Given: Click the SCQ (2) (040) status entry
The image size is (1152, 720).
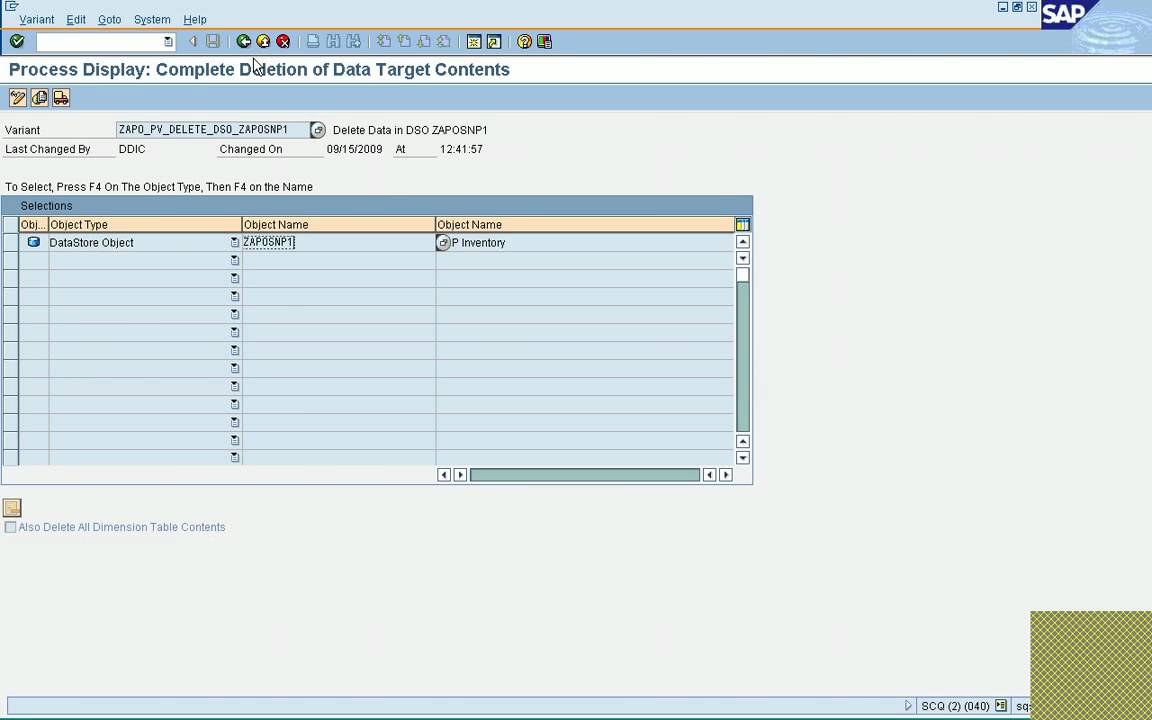Looking at the screenshot, I should tap(955, 706).
